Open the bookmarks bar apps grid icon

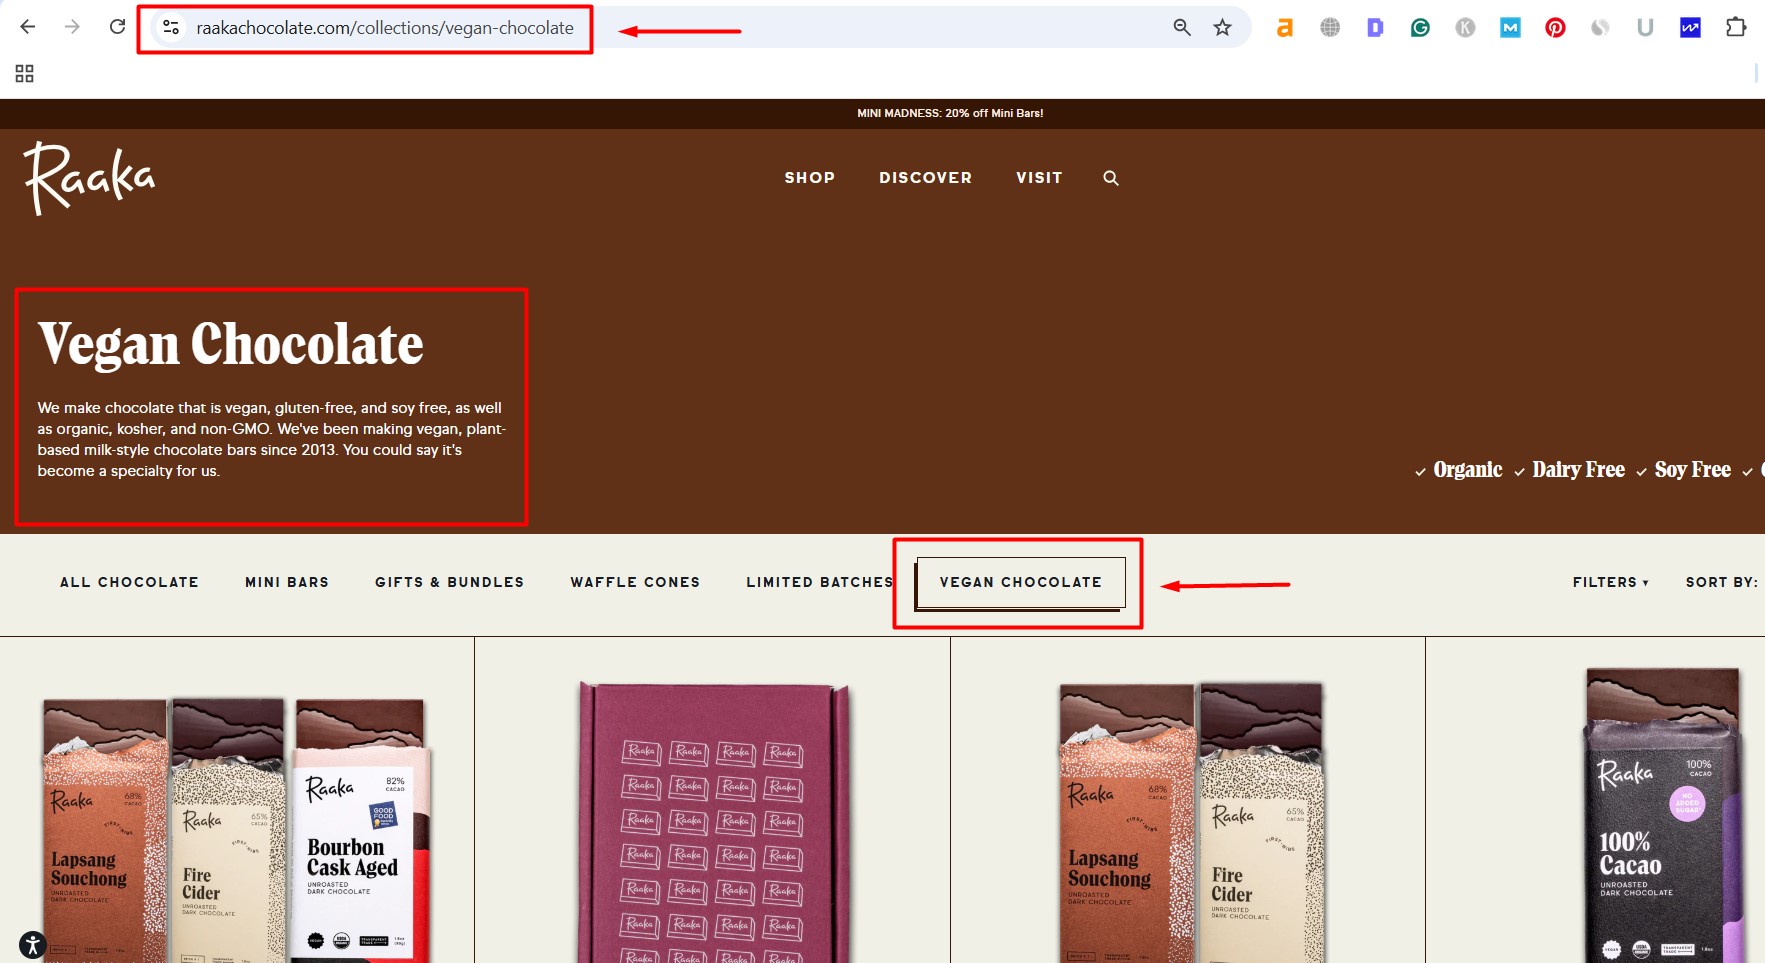(25, 74)
